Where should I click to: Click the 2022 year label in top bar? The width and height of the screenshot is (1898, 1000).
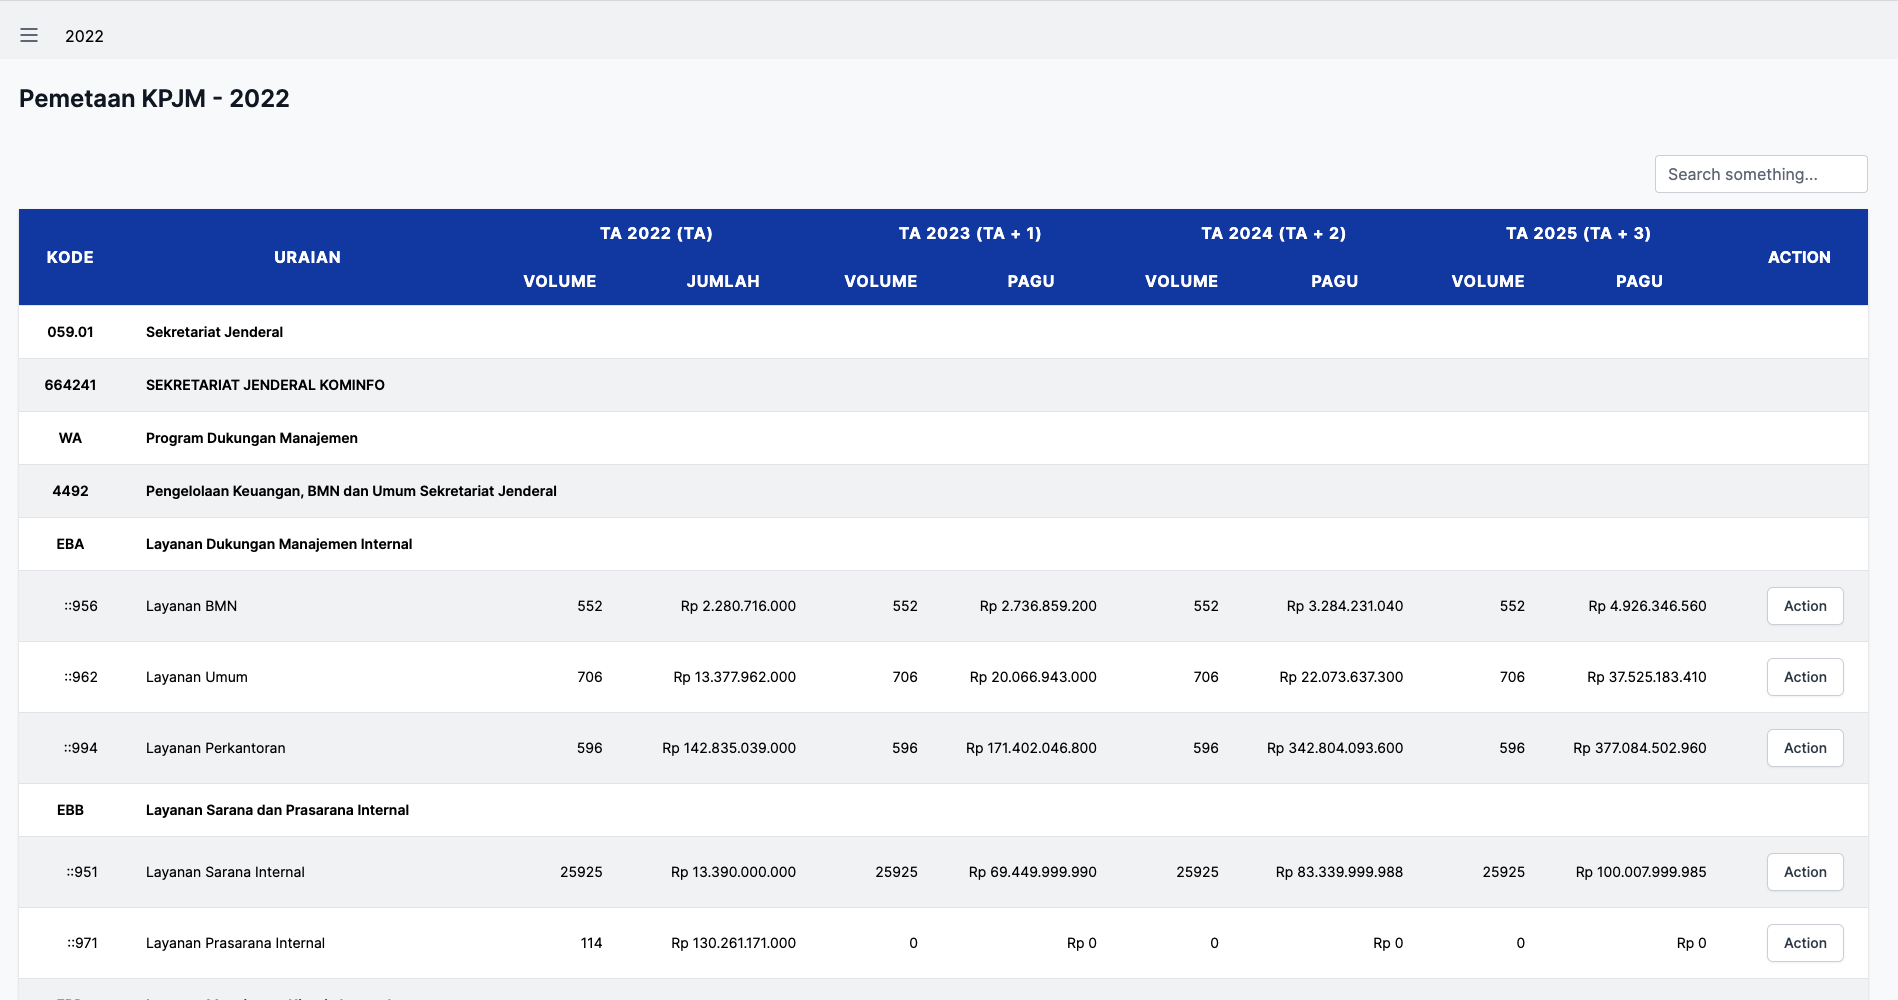point(84,36)
